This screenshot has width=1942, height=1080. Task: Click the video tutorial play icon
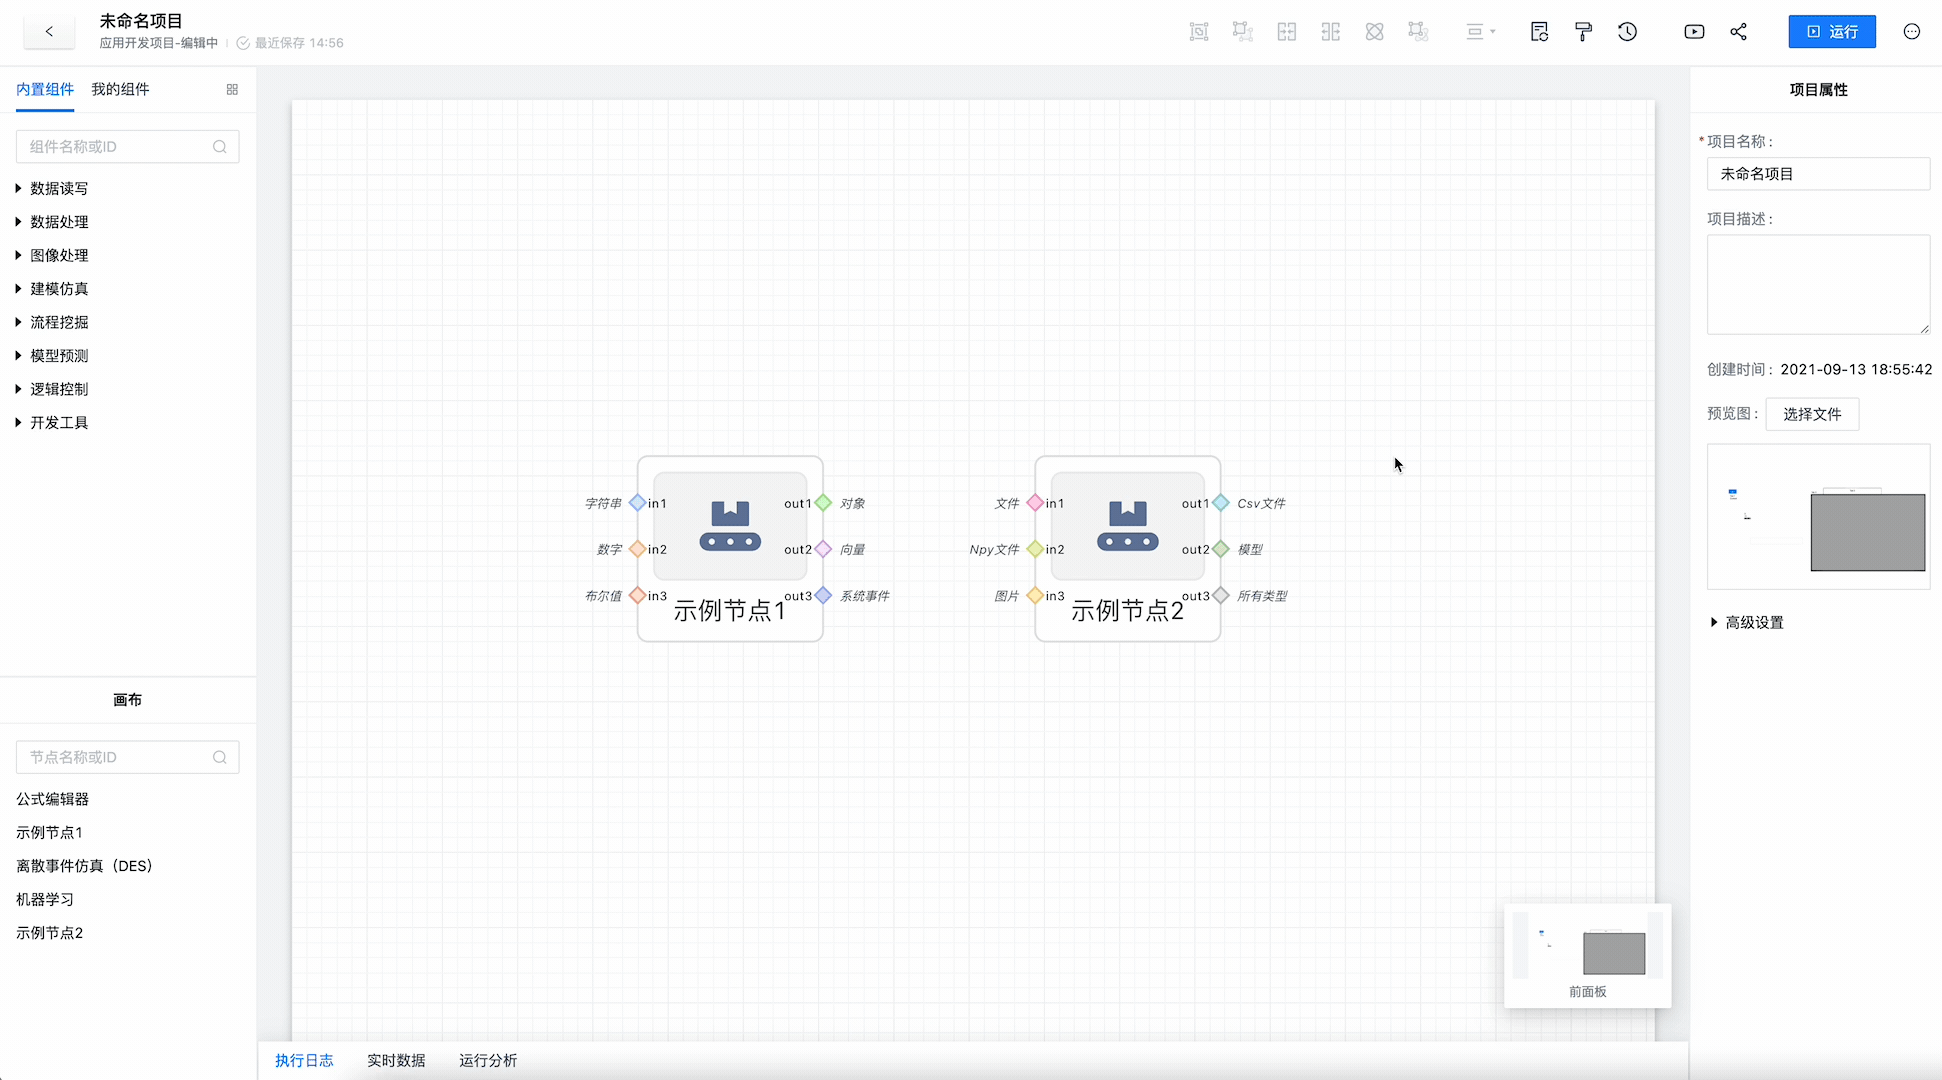coord(1694,32)
